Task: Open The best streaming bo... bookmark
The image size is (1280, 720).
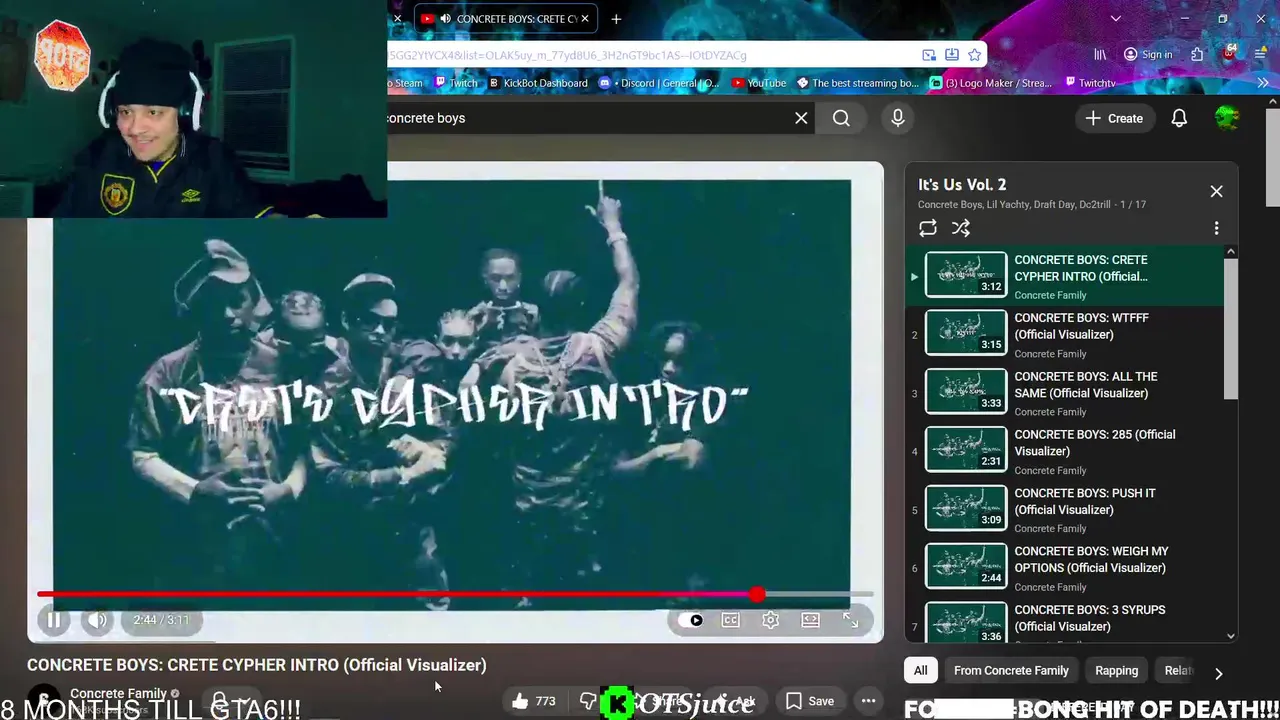Action: pos(857,83)
